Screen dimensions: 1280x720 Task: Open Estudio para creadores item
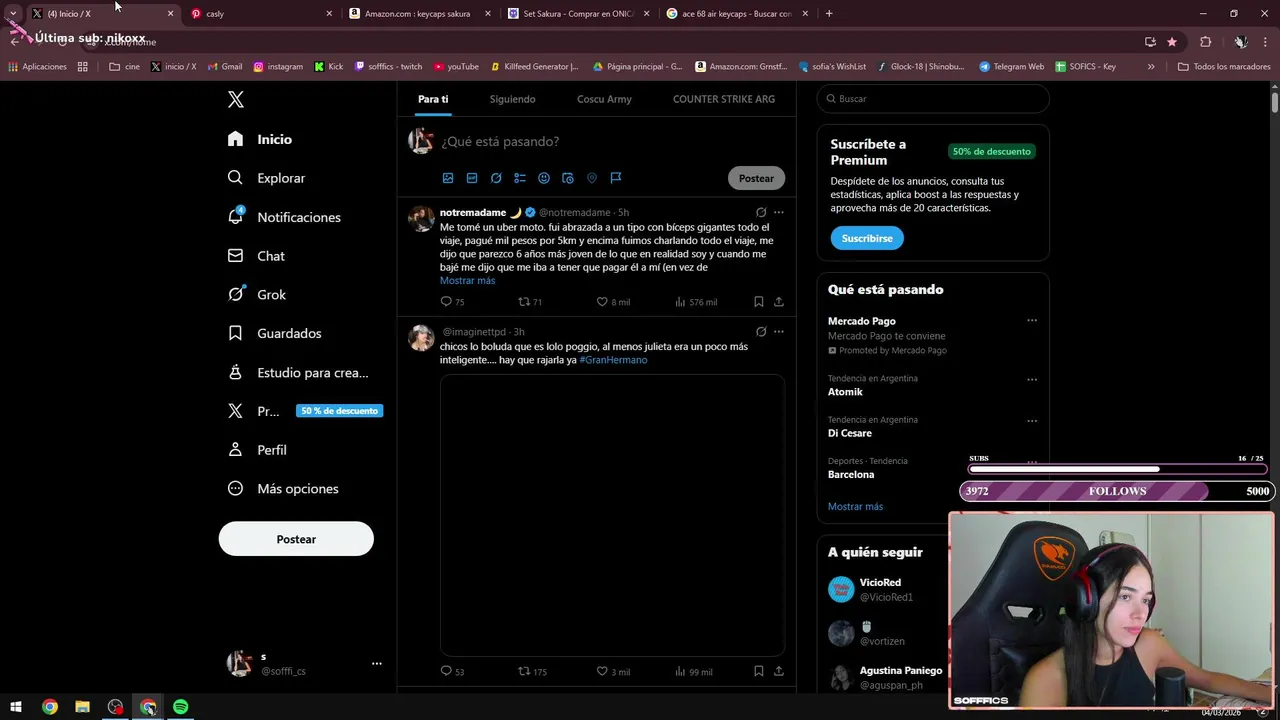click(x=298, y=372)
